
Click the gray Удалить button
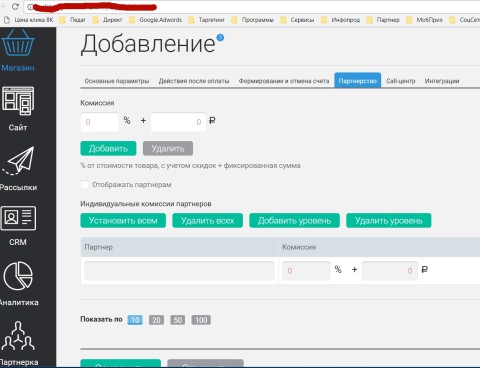(168, 148)
